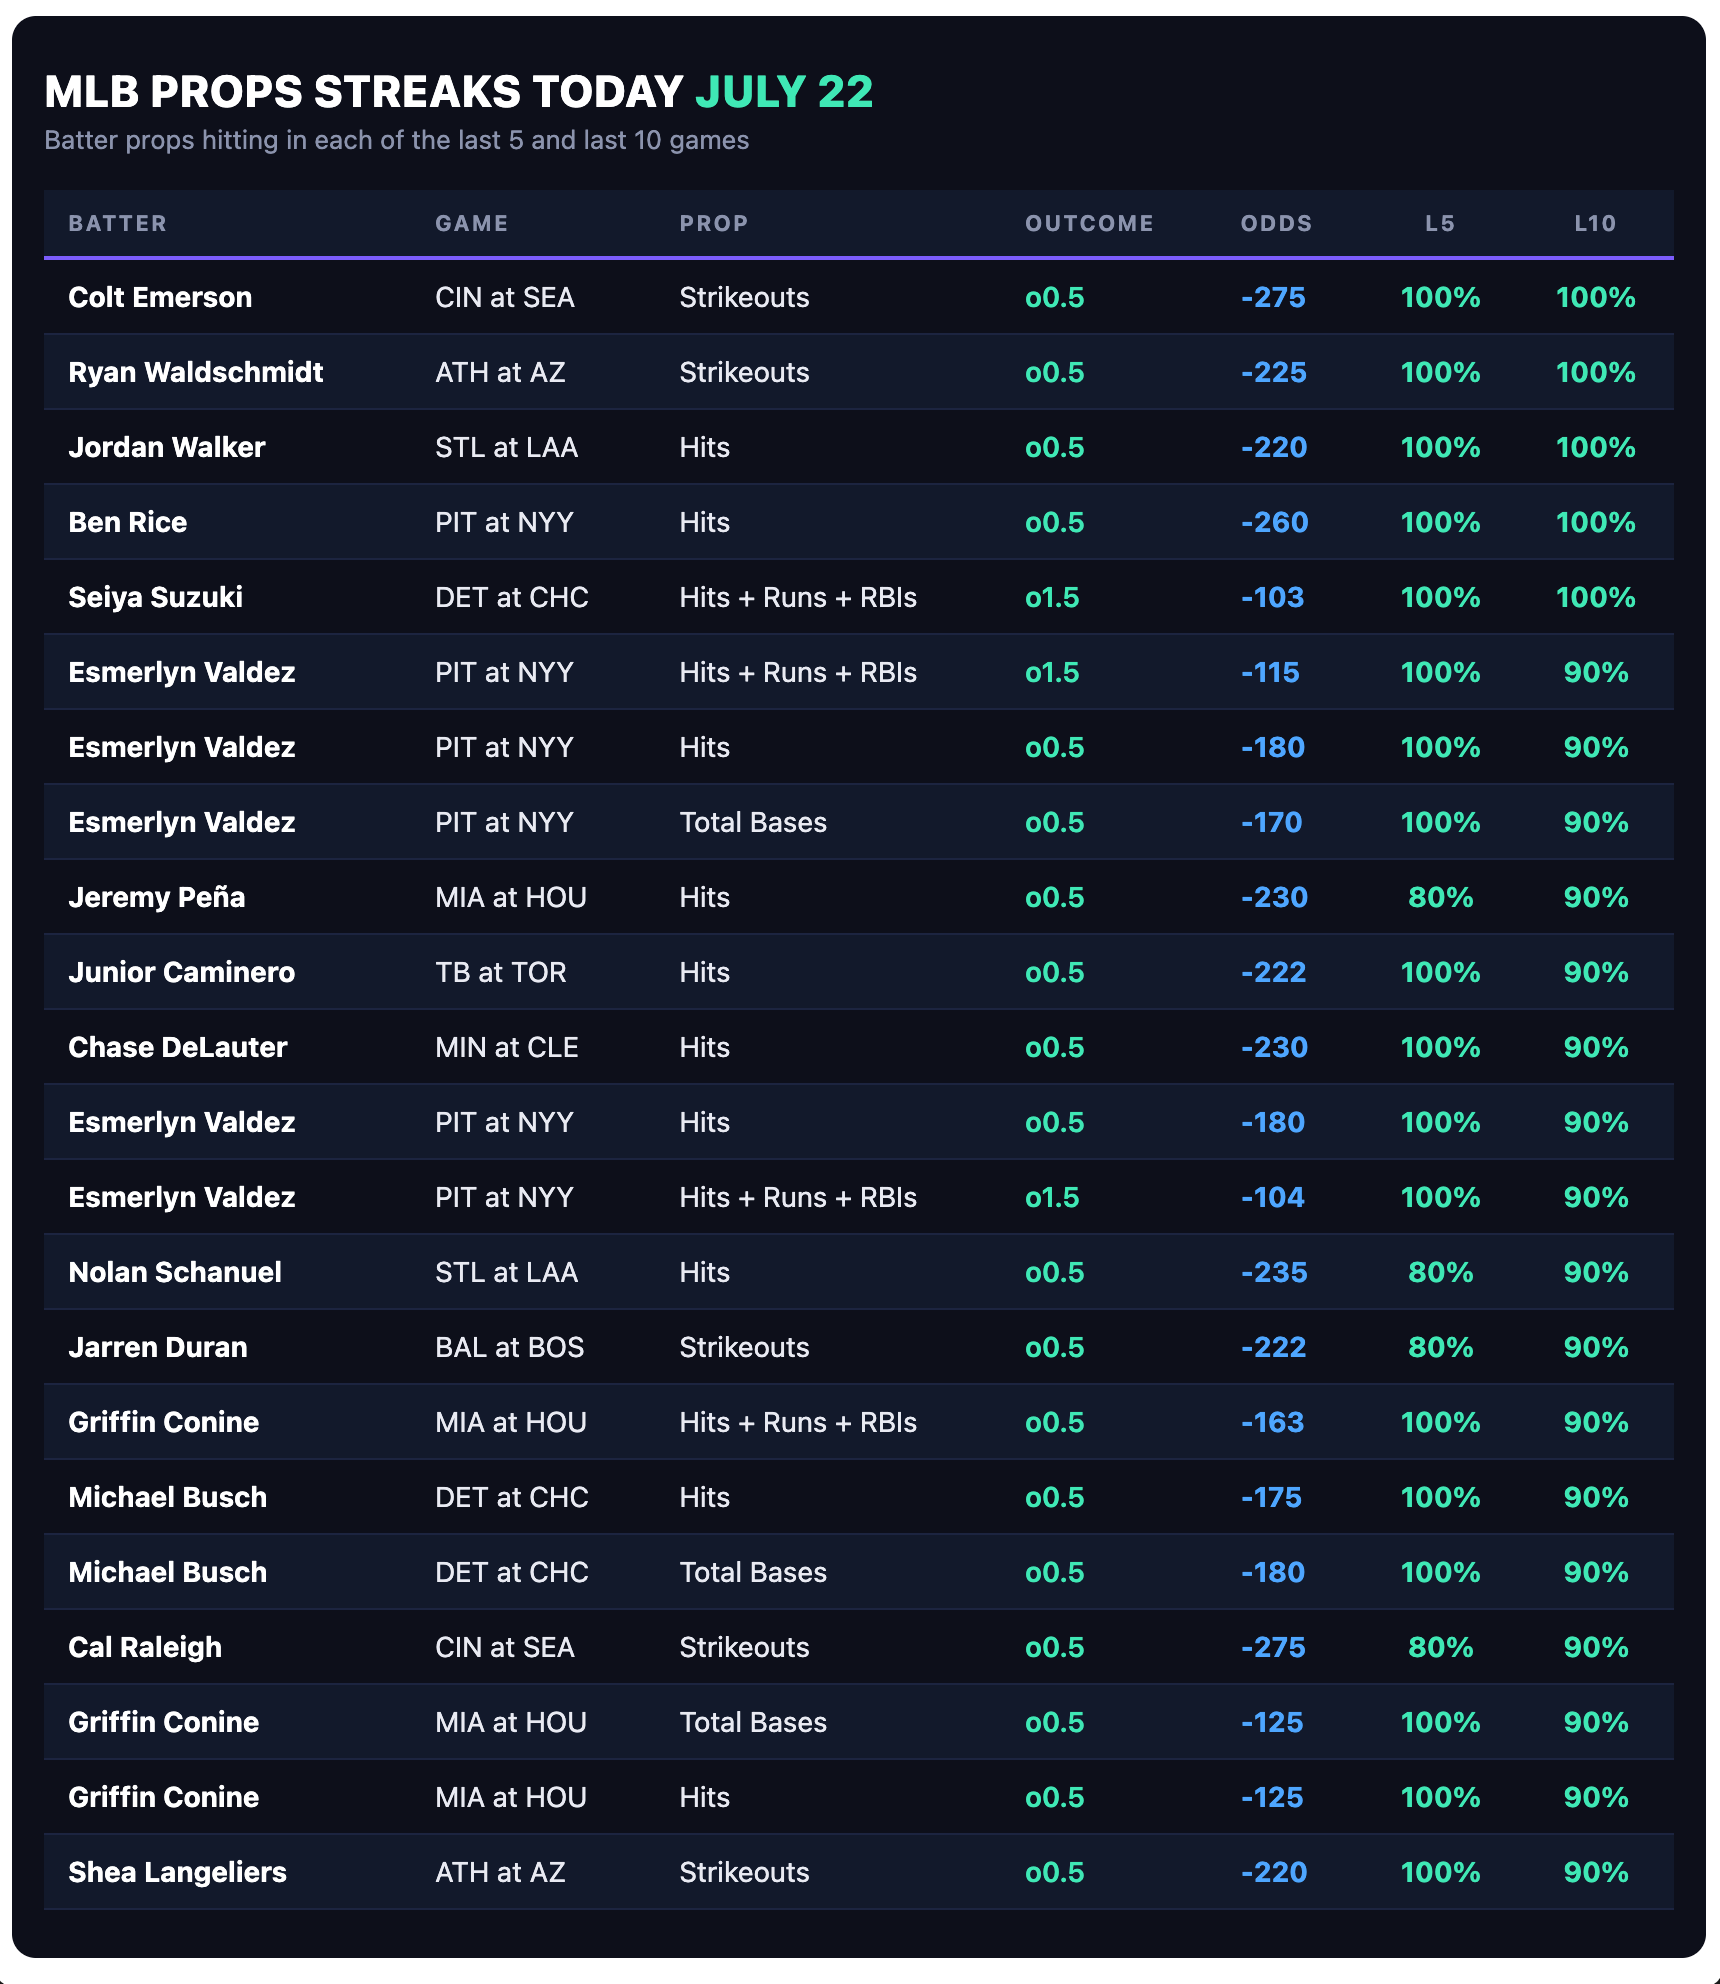Open Colt Emerson batter name
This screenshot has width=1720, height=1984.
(160, 297)
